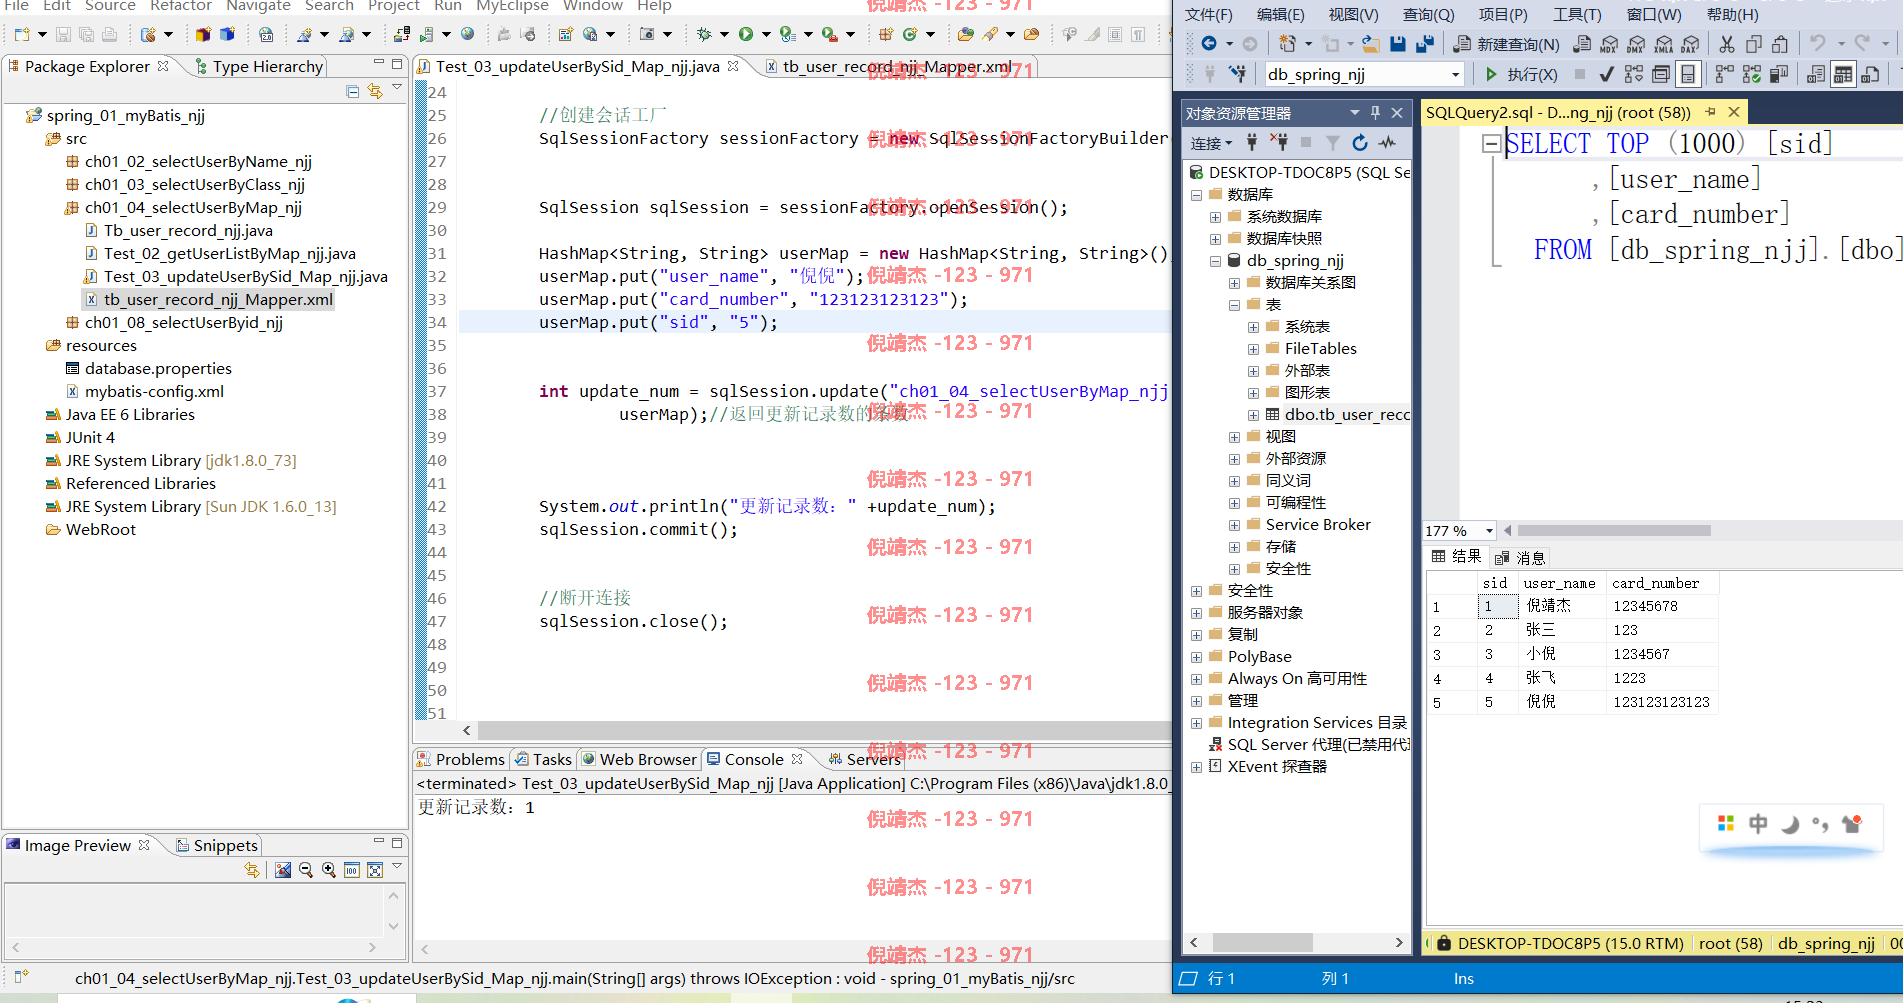Open the 工具(T) menu in SSMS
The height and width of the screenshot is (1003, 1903).
1577,14
